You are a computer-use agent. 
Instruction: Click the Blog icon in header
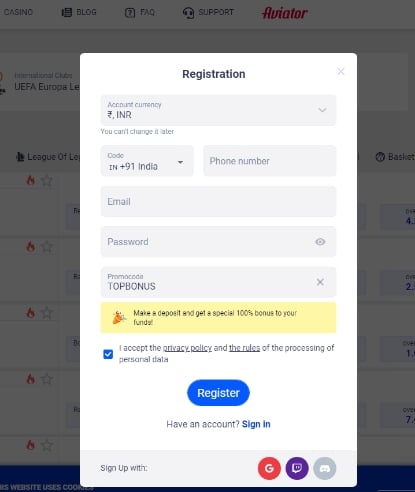point(67,12)
